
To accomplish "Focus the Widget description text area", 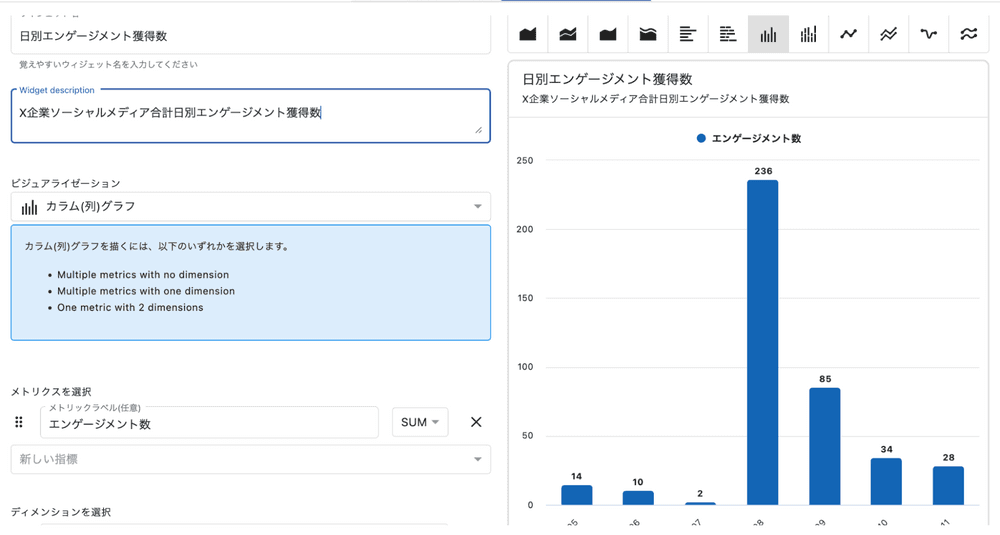I will (250, 114).
